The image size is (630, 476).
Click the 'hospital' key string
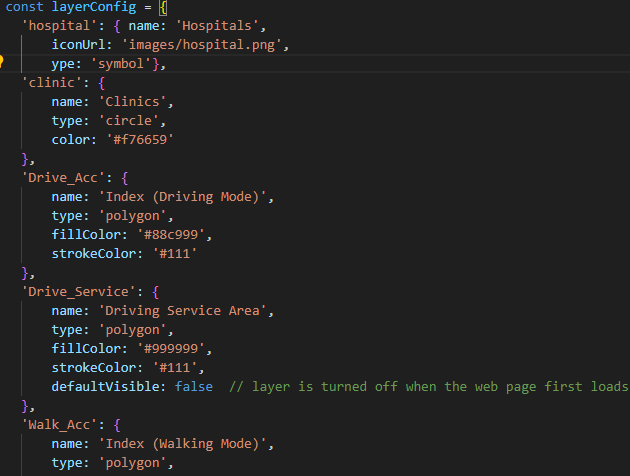59,26
